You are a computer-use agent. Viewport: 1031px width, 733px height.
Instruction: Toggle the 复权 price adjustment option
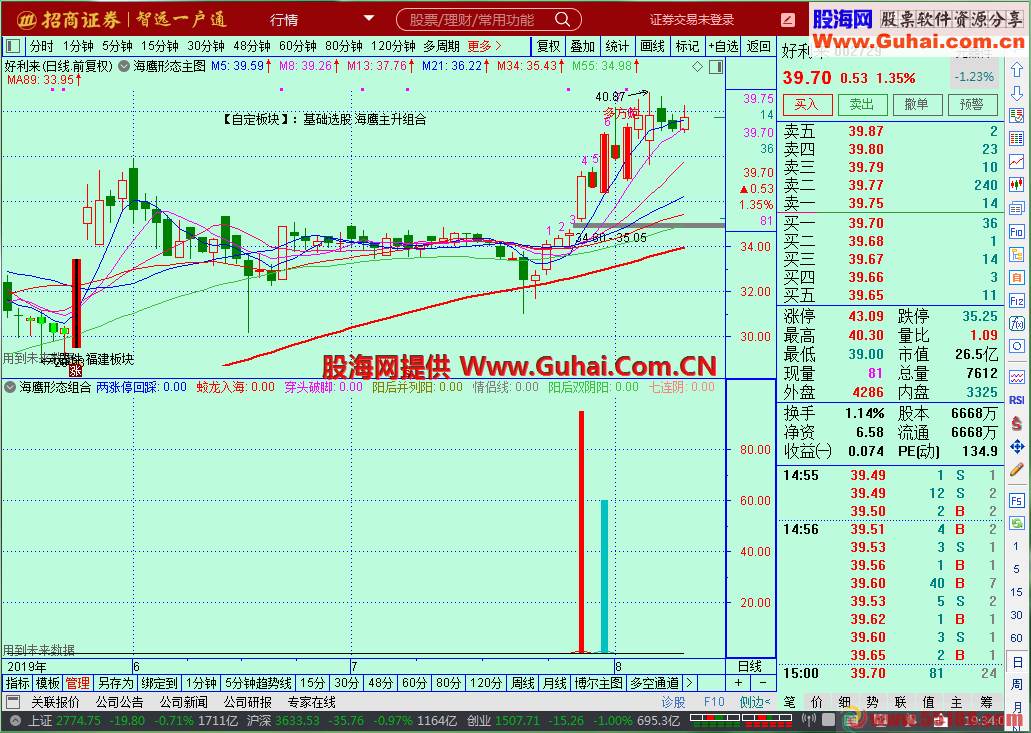548,46
